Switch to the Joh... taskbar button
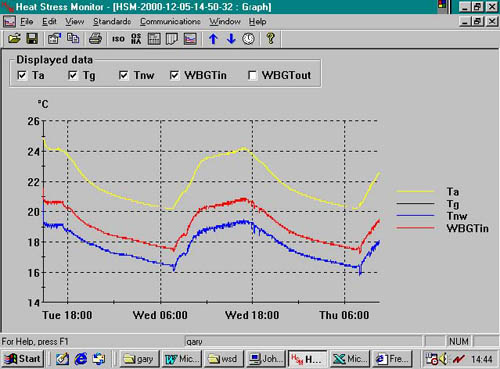This screenshot has height=369, width=500. (266, 359)
